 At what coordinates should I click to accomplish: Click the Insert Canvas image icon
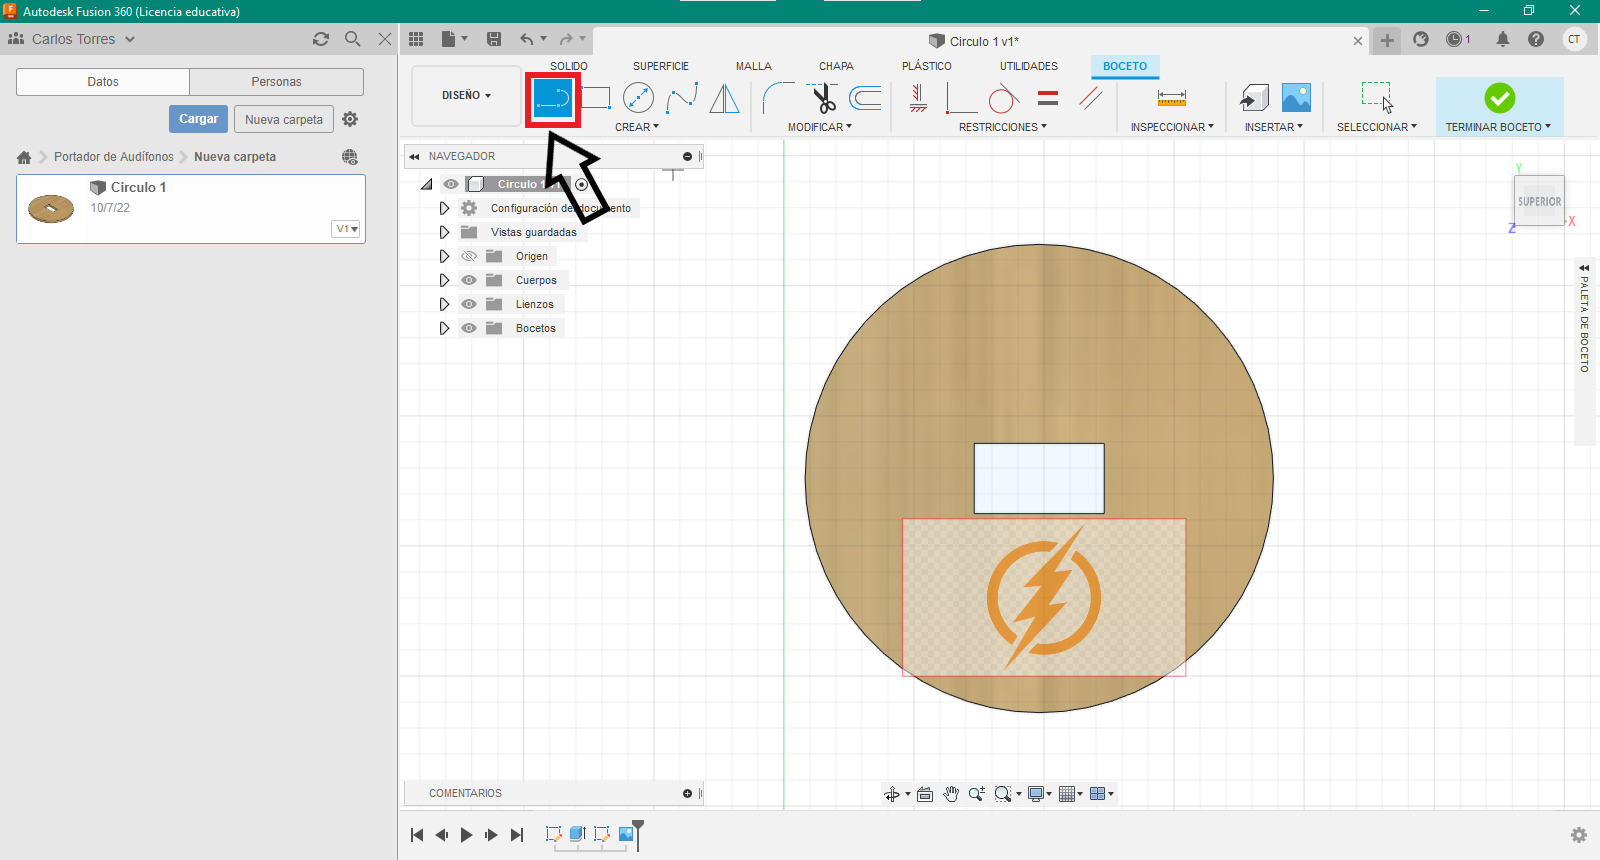1296,98
